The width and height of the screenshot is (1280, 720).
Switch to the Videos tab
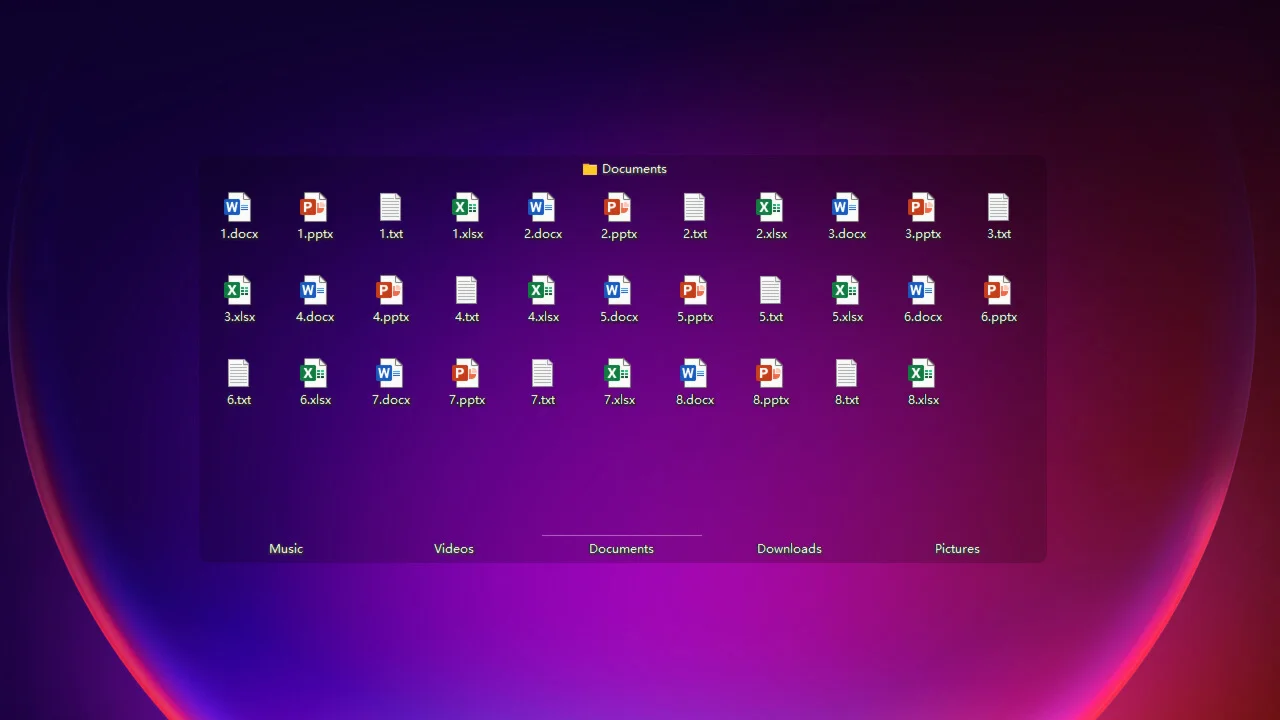click(x=454, y=548)
